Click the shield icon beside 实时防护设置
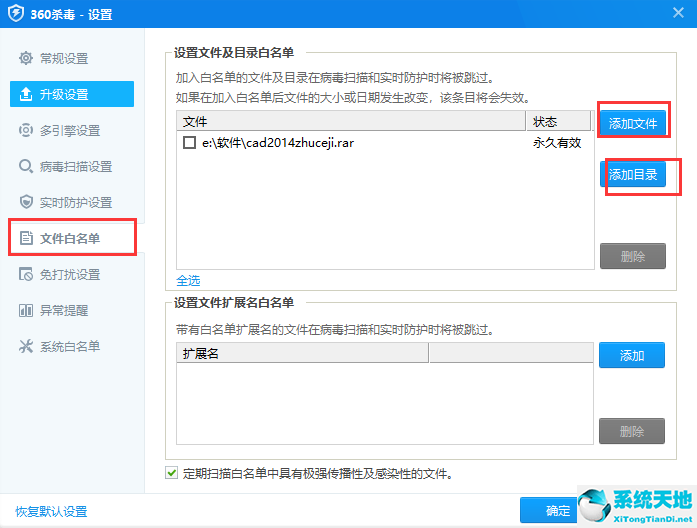 (x=26, y=202)
